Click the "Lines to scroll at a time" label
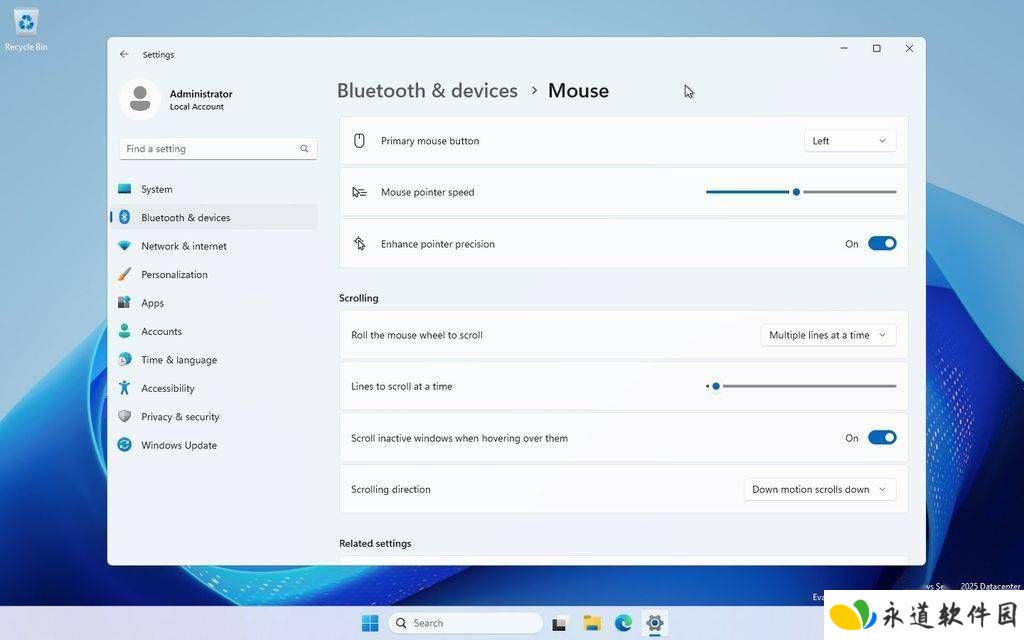Image resolution: width=1024 pixels, height=640 pixels. (x=402, y=386)
